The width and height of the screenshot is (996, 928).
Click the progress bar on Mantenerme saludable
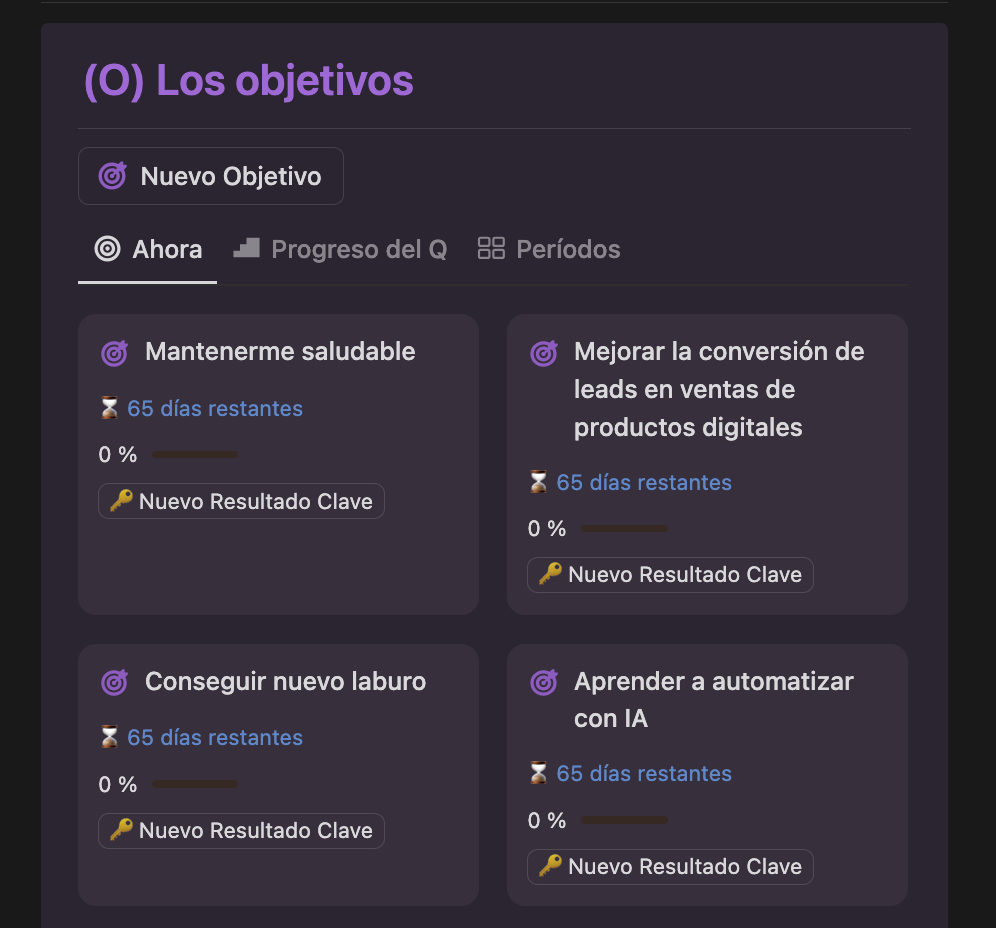tap(195, 454)
